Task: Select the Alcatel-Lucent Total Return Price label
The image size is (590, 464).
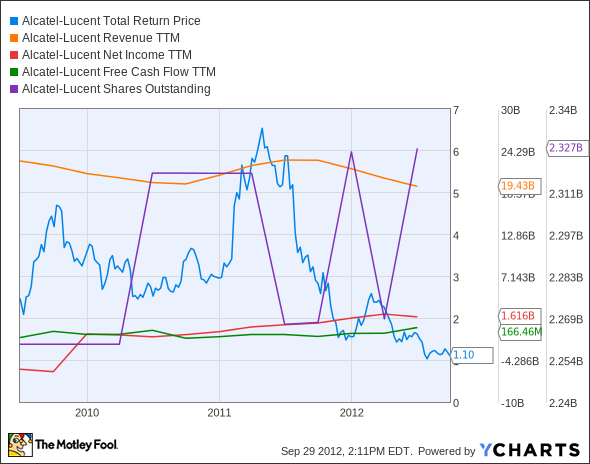Action: pyautogui.click(x=111, y=21)
